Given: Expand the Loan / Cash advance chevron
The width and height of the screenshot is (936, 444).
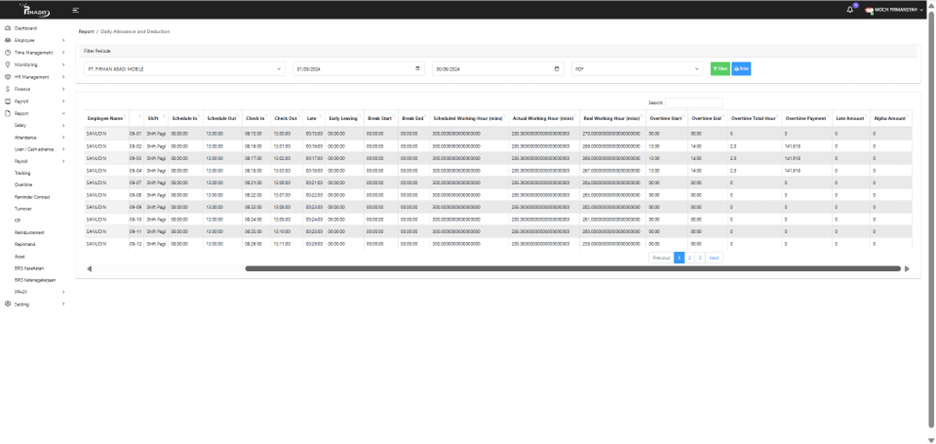Looking at the screenshot, I should coord(63,149).
